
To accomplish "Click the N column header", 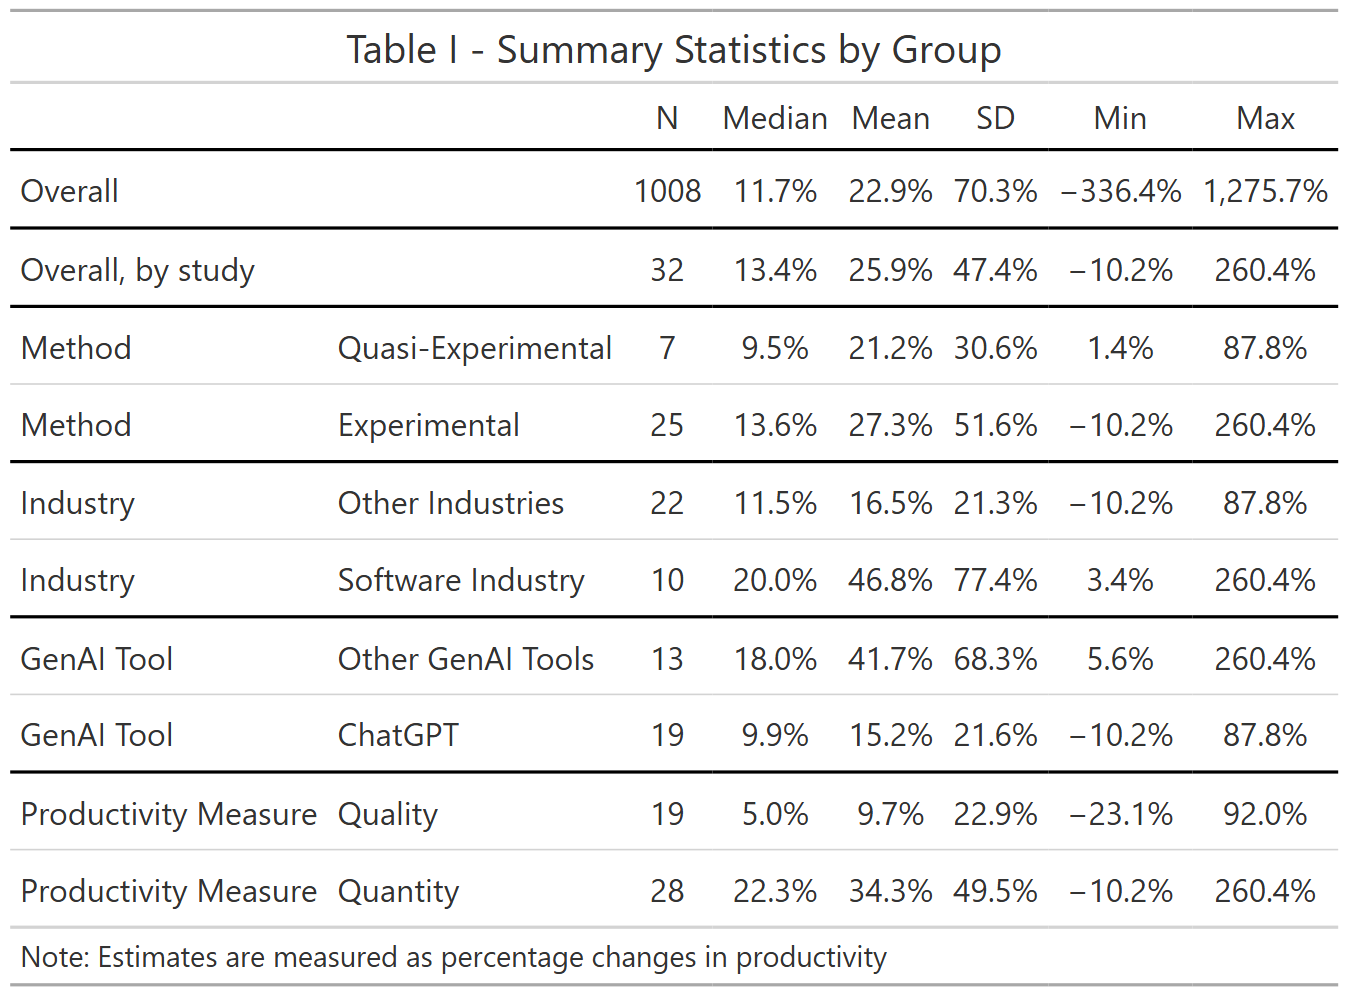I will click(667, 118).
